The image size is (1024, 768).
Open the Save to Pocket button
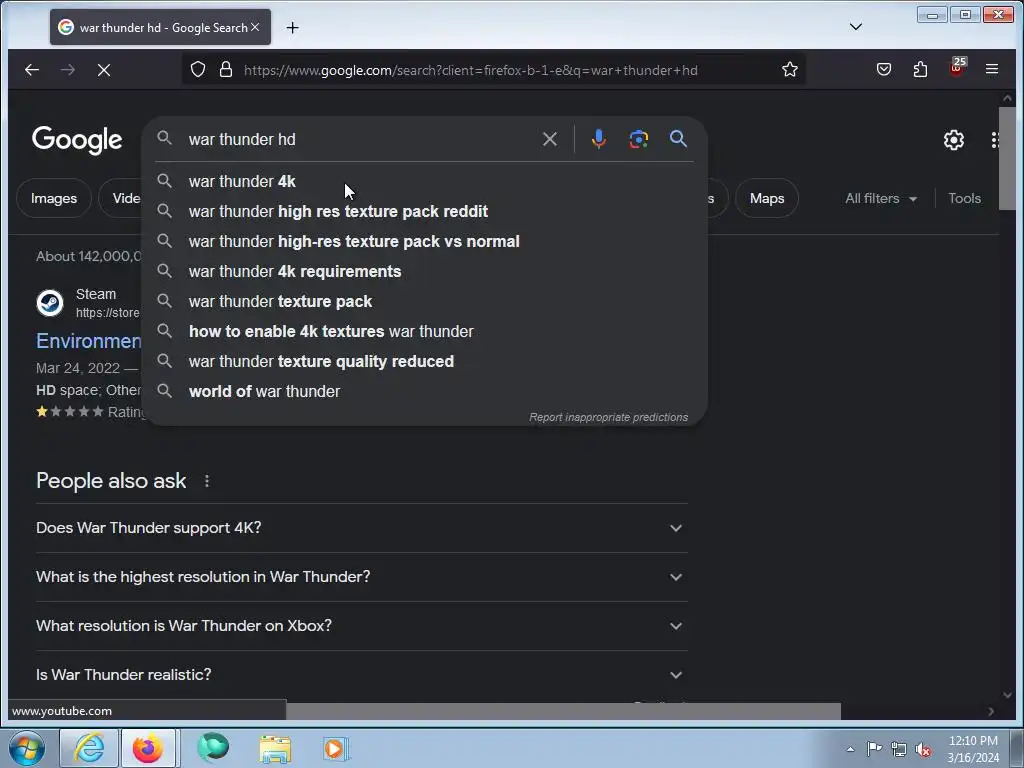coord(884,69)
